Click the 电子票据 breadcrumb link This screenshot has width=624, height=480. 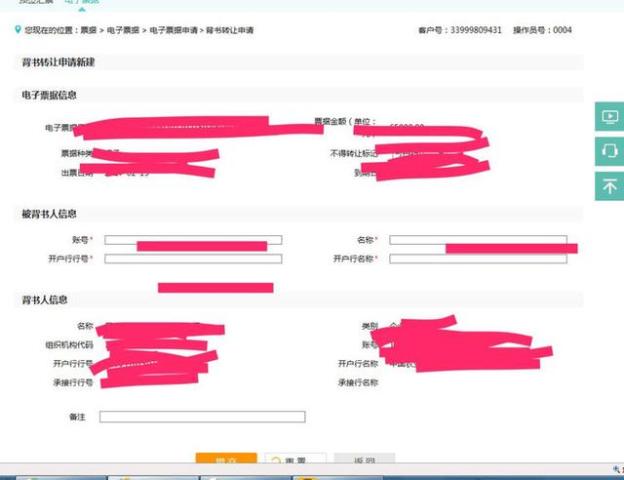click(x=123, y=30)
